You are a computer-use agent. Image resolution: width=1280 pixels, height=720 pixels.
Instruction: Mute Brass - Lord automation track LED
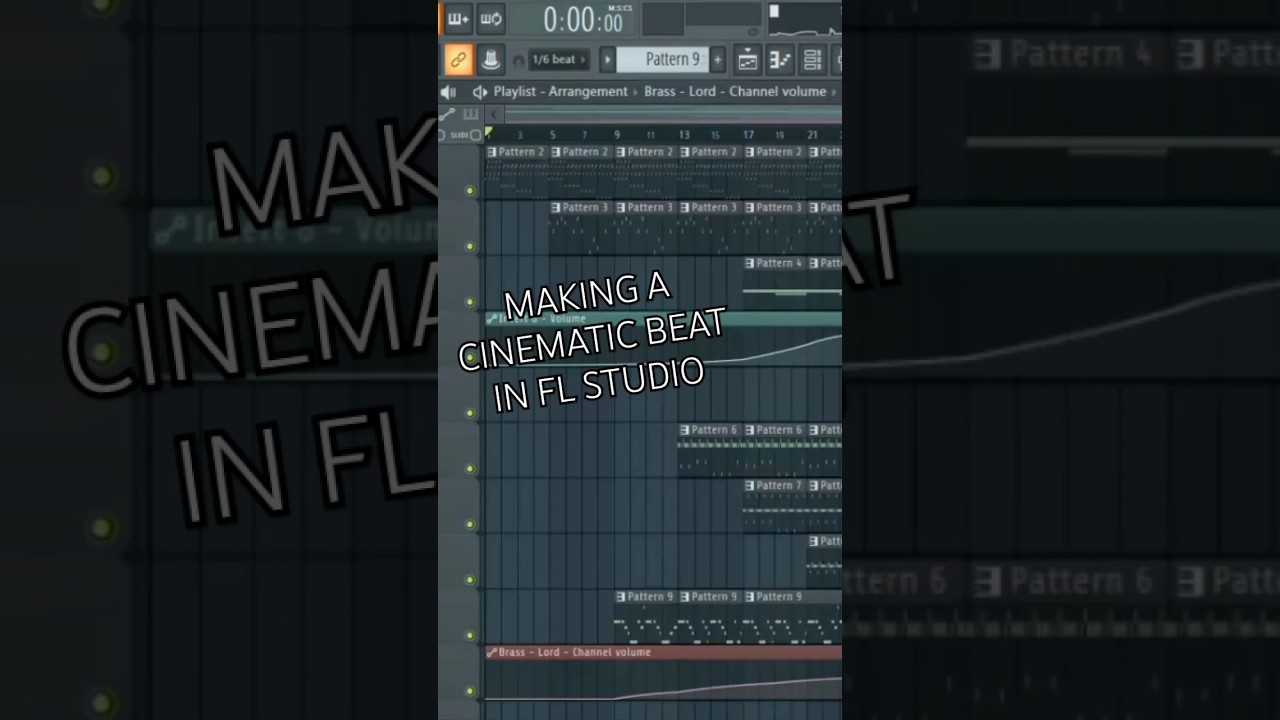click(470, 690)
